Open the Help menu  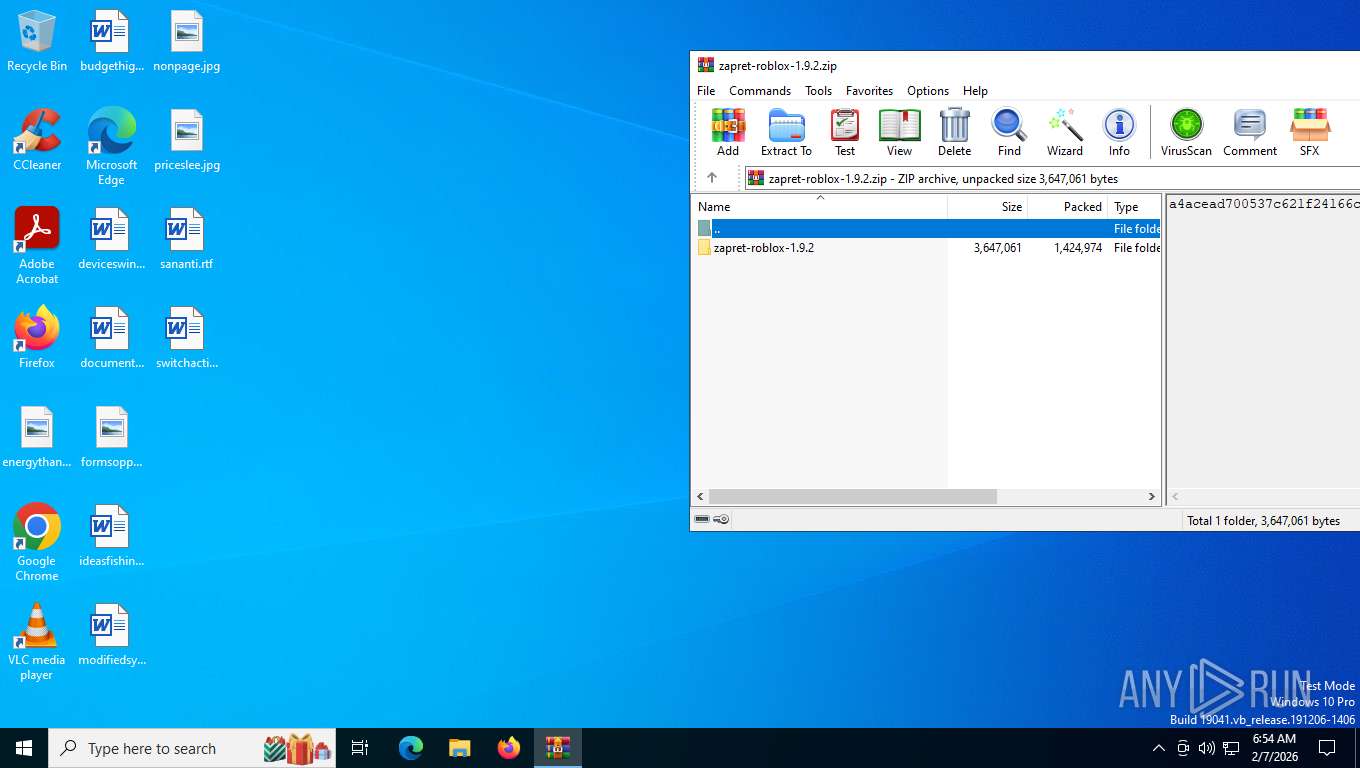(975, 90)
